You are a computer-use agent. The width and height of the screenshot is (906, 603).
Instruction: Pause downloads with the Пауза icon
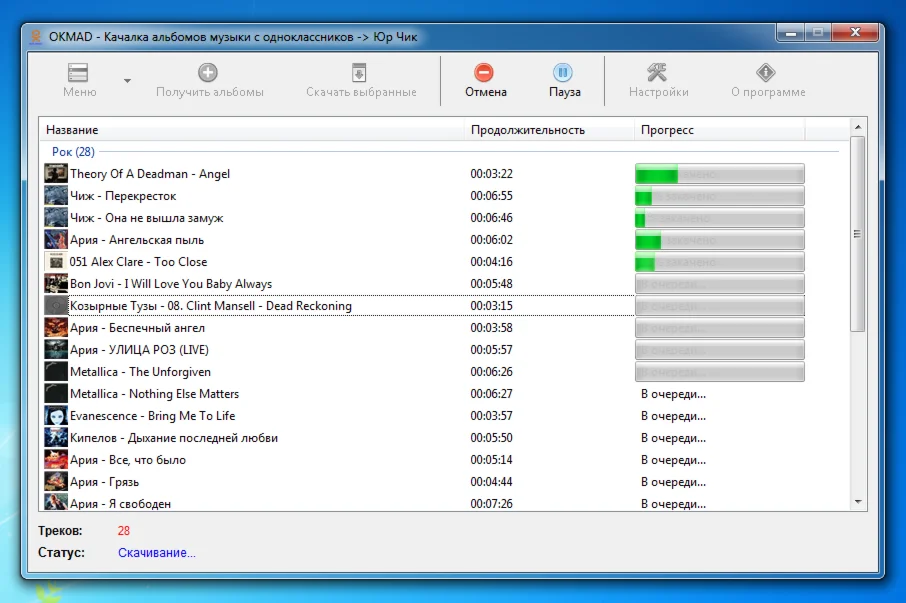point(563,73)
